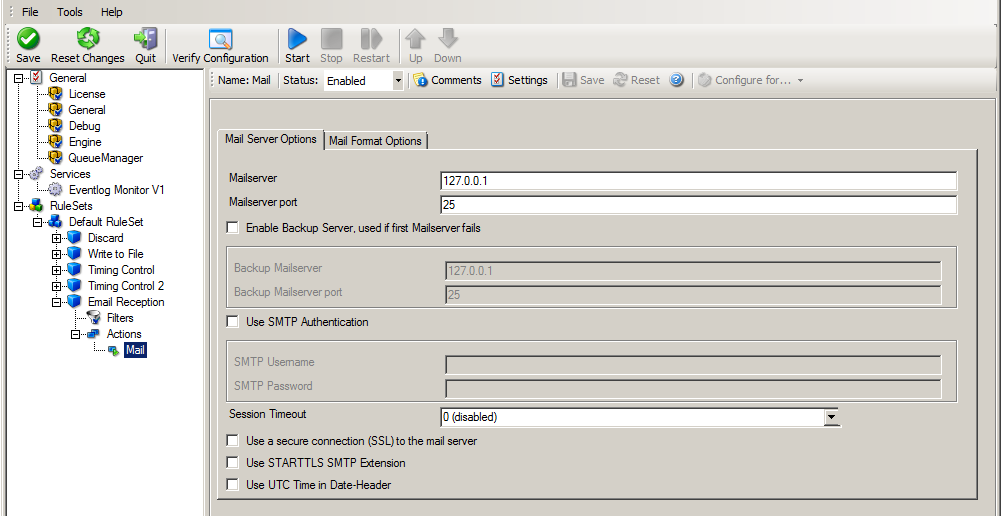Click the green Save icon in toolbar

point(28,40)
